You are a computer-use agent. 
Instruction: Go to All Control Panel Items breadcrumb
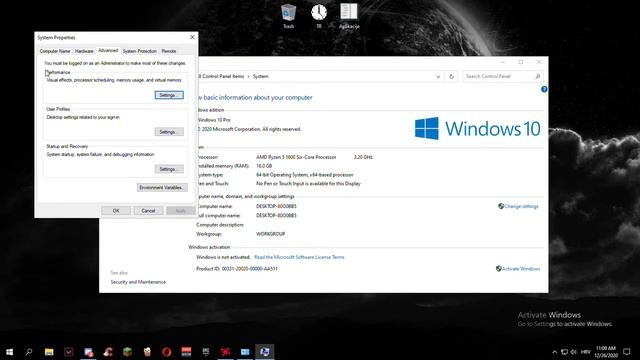click(x=221, y=76)
